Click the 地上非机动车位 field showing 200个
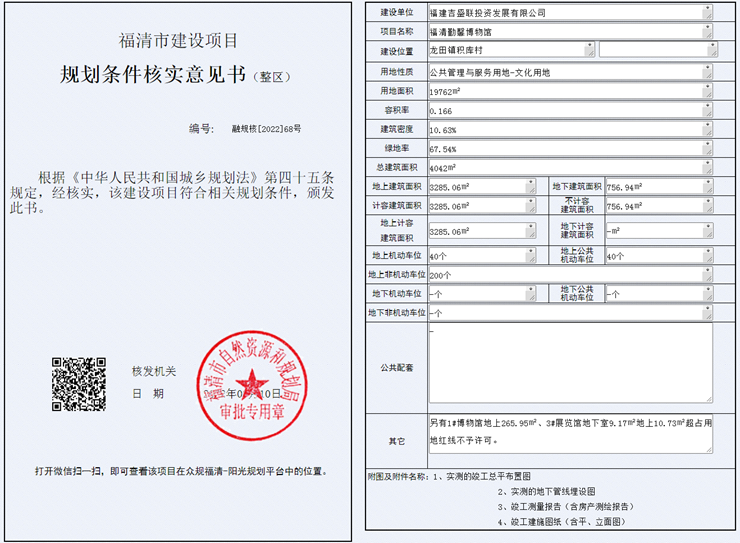 tap(570, 275)
